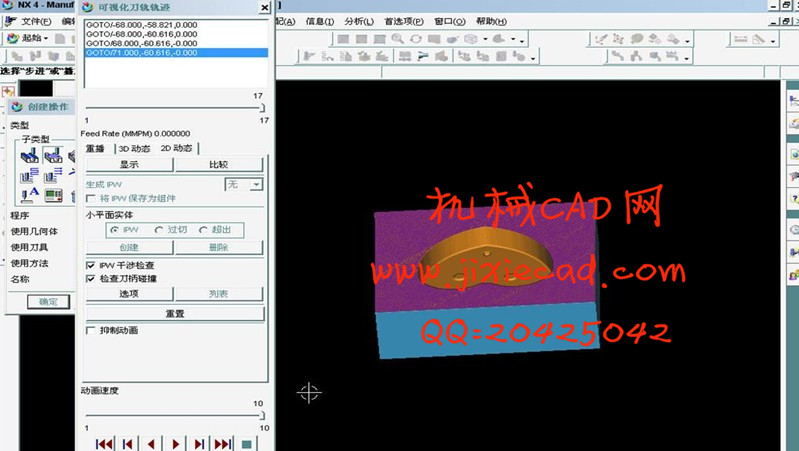Screen dimensions: 799x451
Task: Open the 分析(L) menu
Action: (359, 21)
